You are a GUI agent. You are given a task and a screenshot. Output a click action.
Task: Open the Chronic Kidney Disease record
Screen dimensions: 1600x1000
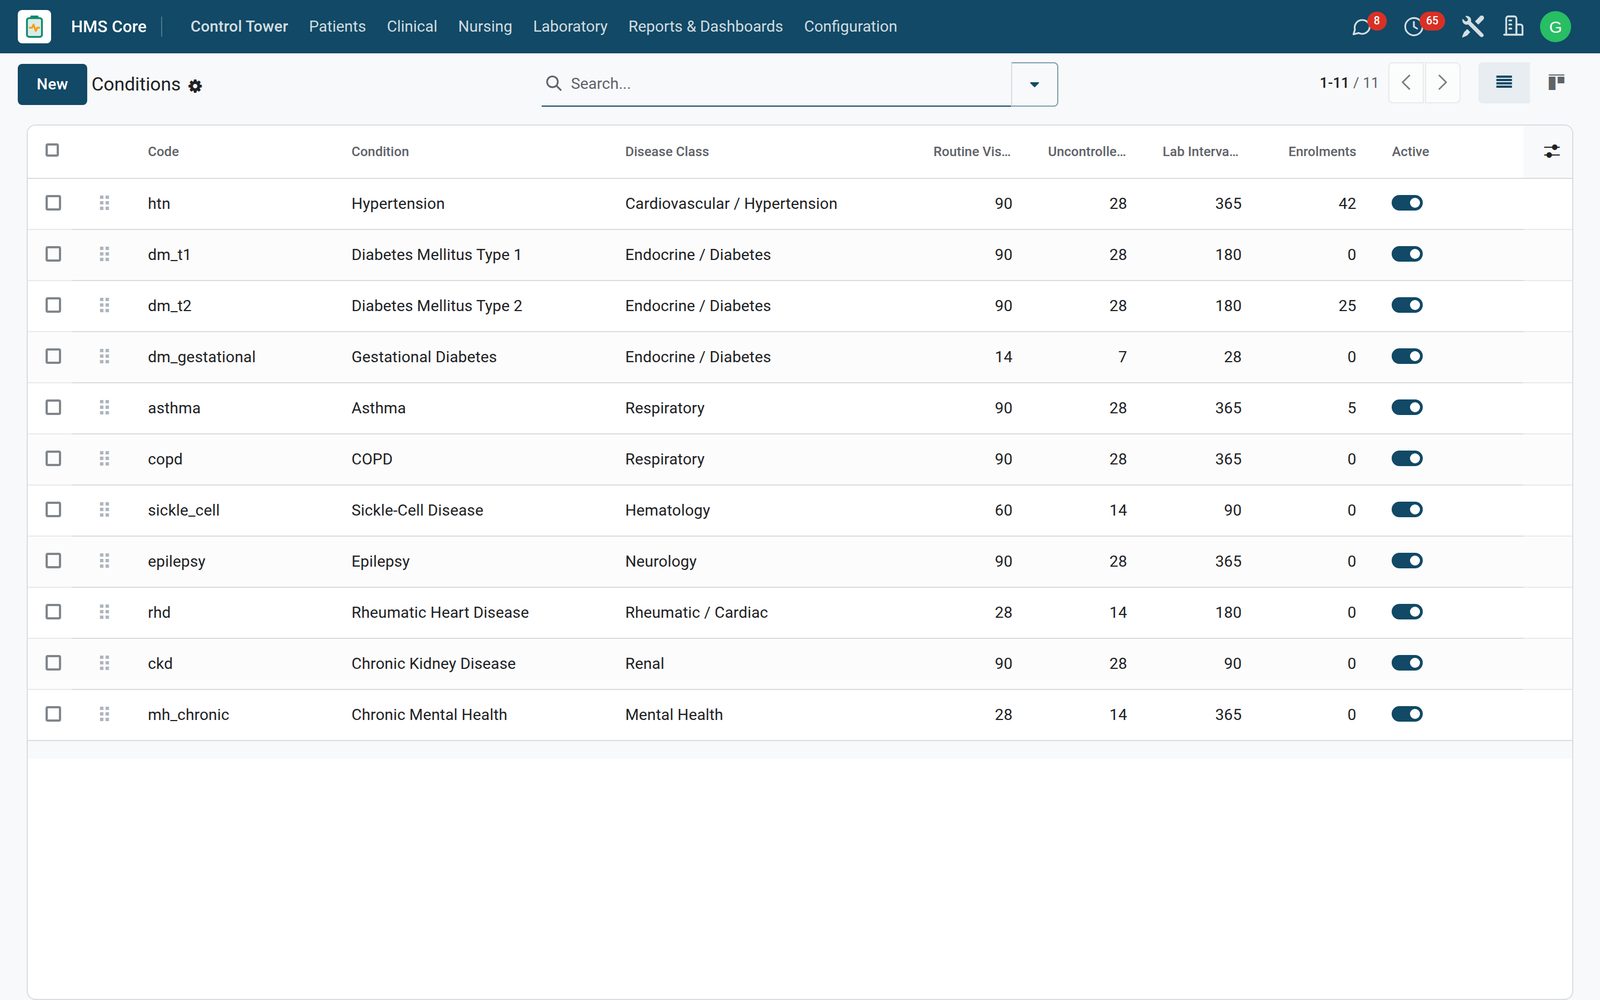[433, 663]
